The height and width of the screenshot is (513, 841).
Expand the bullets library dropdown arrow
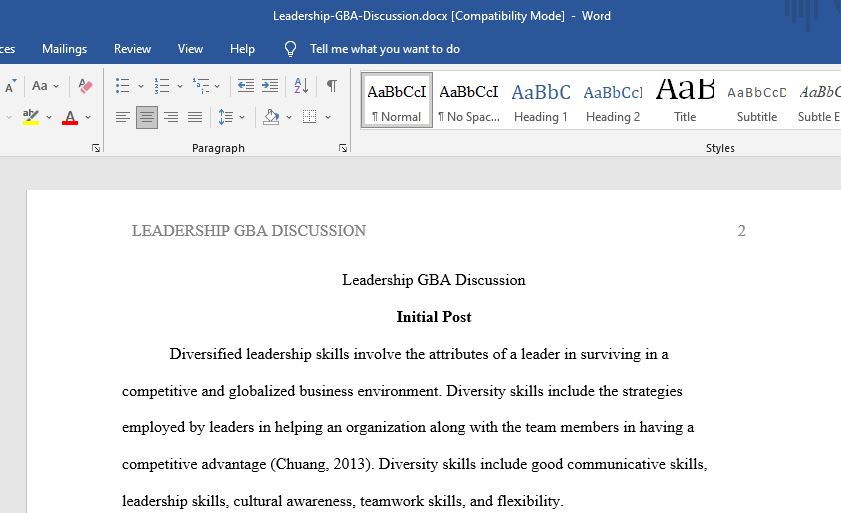point(141,86)
